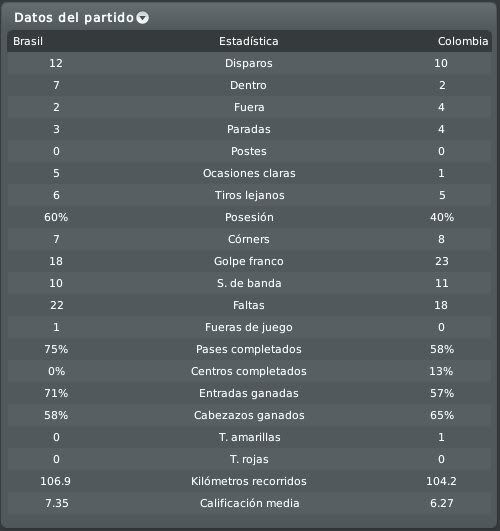Select the Colombia column header
The height and width of the screenshot is (531, 500).
(x=463, y=41)
